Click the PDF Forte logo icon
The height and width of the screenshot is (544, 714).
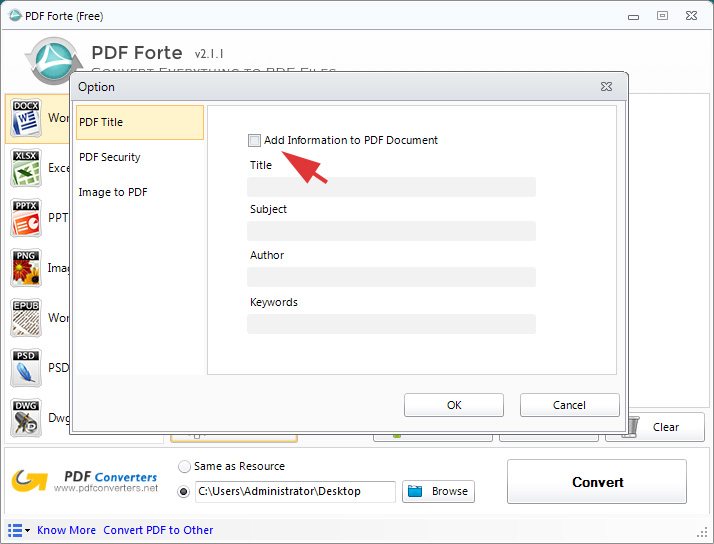pyautogui.click(x=53, y=61)
